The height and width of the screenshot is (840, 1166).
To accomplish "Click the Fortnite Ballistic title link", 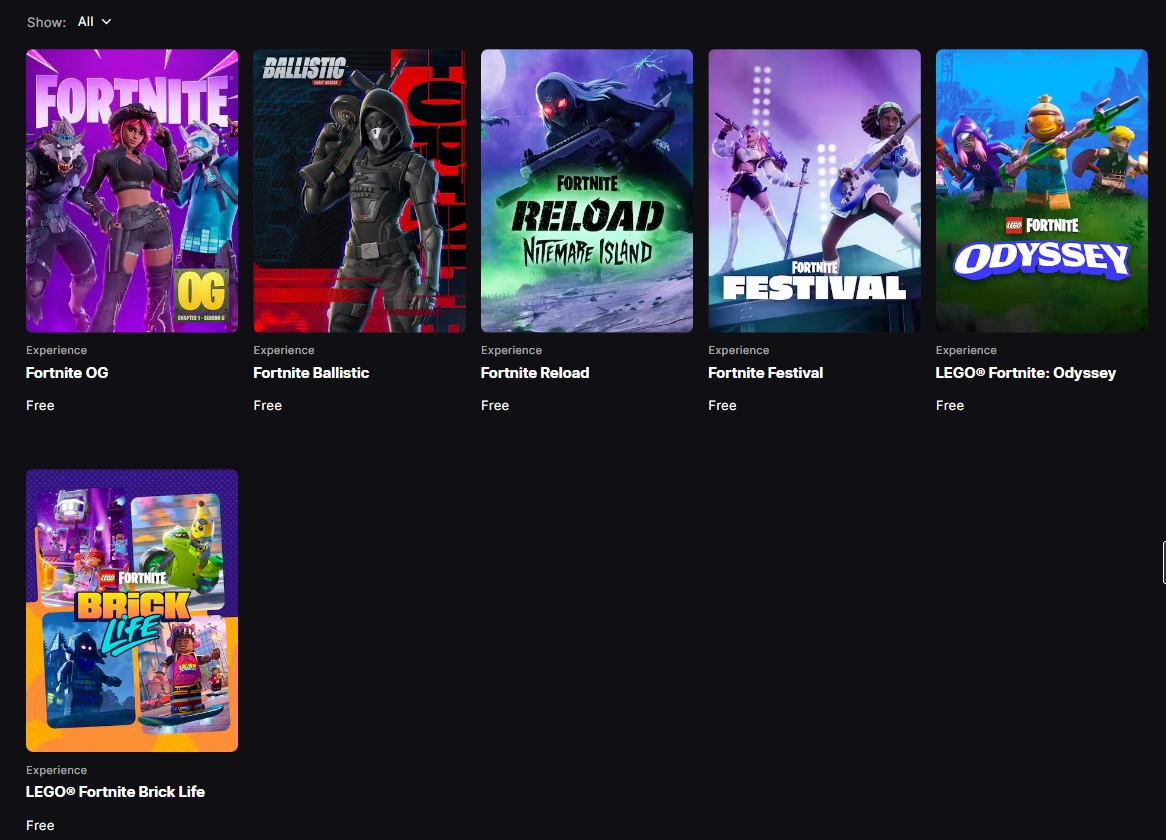I will (x=311, y=372).
